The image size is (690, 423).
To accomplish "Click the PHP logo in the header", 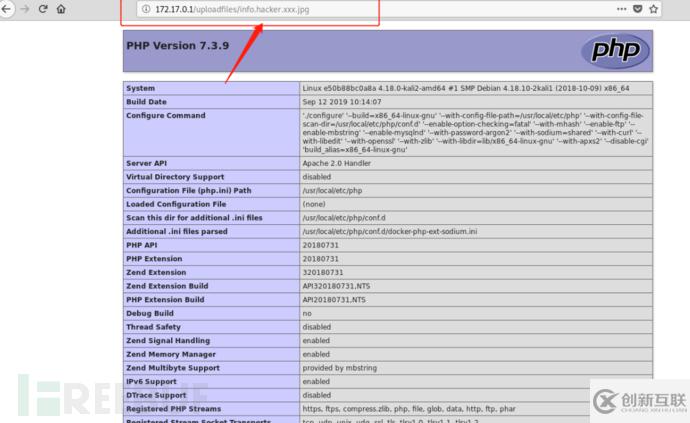I will pos(616,51).
